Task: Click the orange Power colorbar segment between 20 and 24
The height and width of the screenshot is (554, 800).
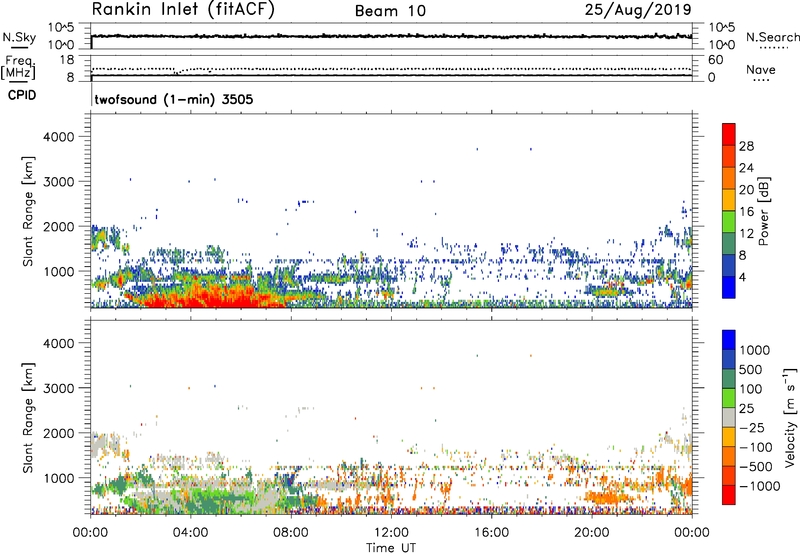Action: coord(729,178)
